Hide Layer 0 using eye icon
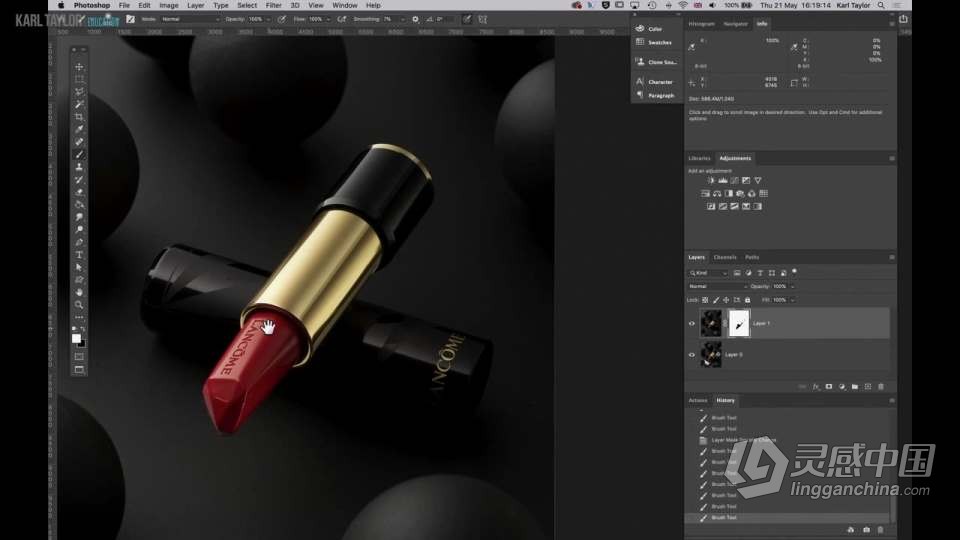Image resolution: width=960 pixels, height=540 pixels. coord(692,354)
